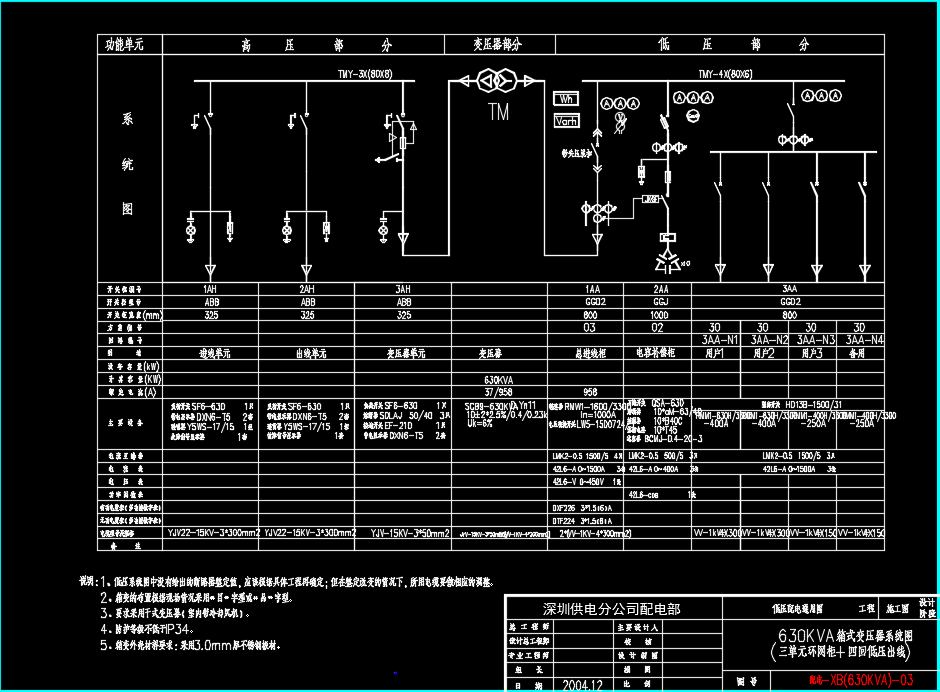940x692 pixels.
Task: Click the 2AA cabinet number cell
Action: tap(660, 289)
